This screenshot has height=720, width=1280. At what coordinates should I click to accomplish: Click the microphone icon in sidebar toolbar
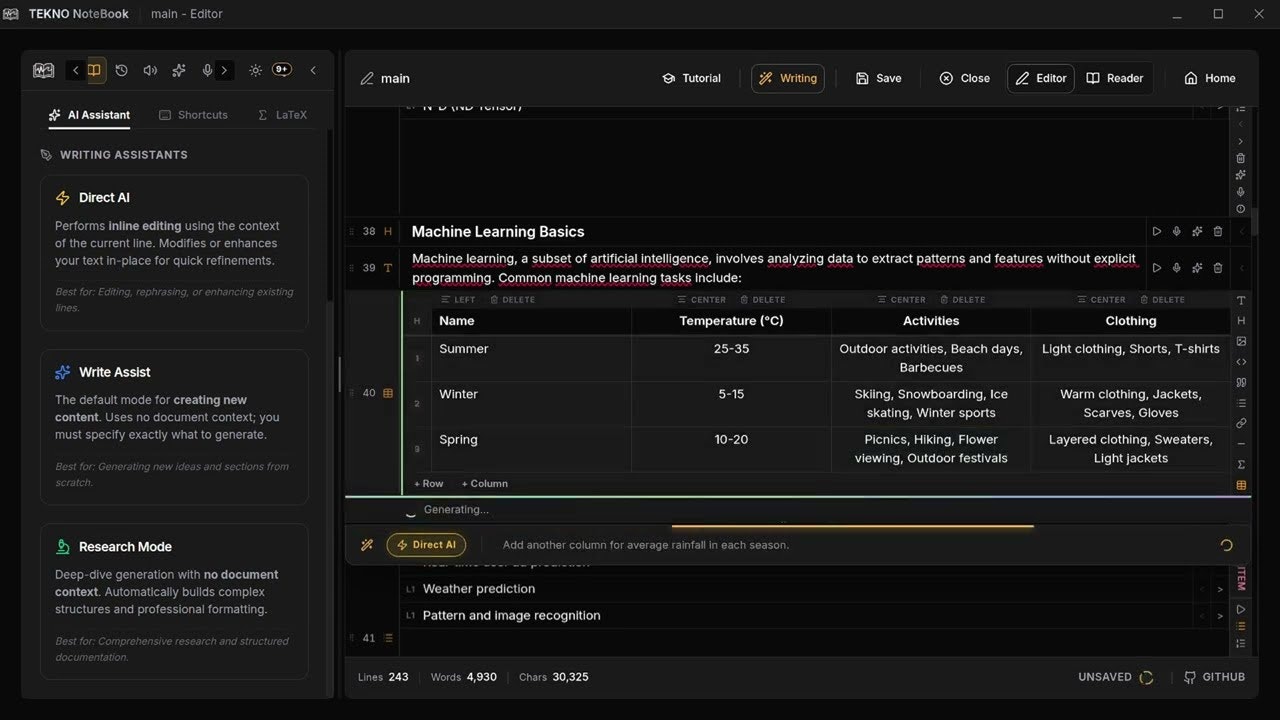207,70
